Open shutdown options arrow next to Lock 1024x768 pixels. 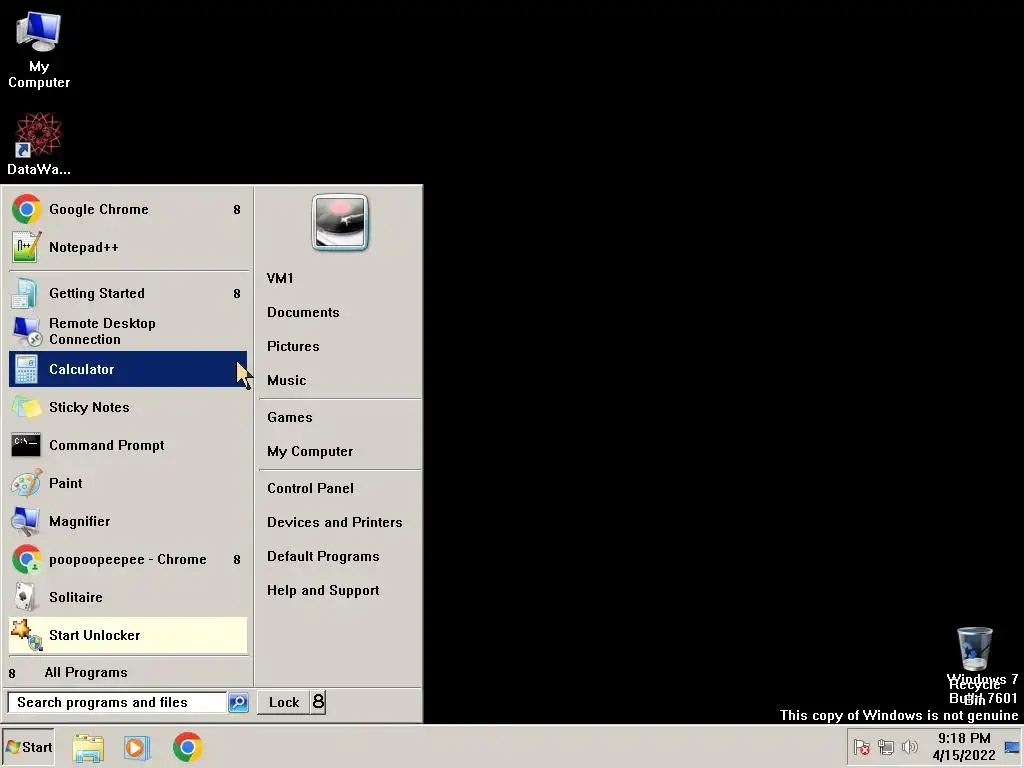point(318,702)
